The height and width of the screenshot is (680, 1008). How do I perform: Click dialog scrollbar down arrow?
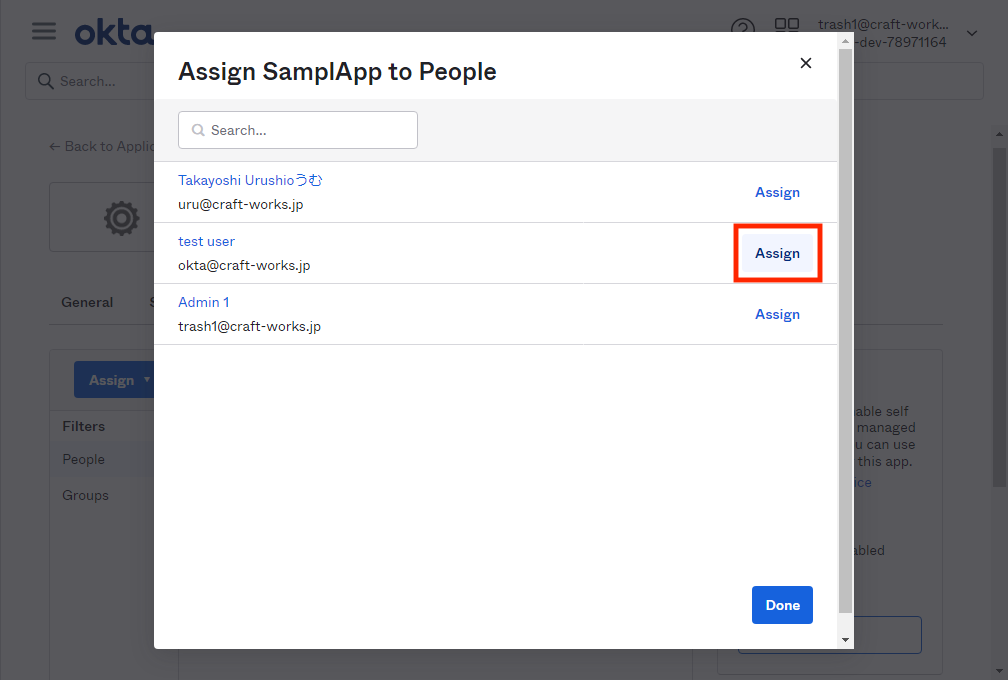845,640
